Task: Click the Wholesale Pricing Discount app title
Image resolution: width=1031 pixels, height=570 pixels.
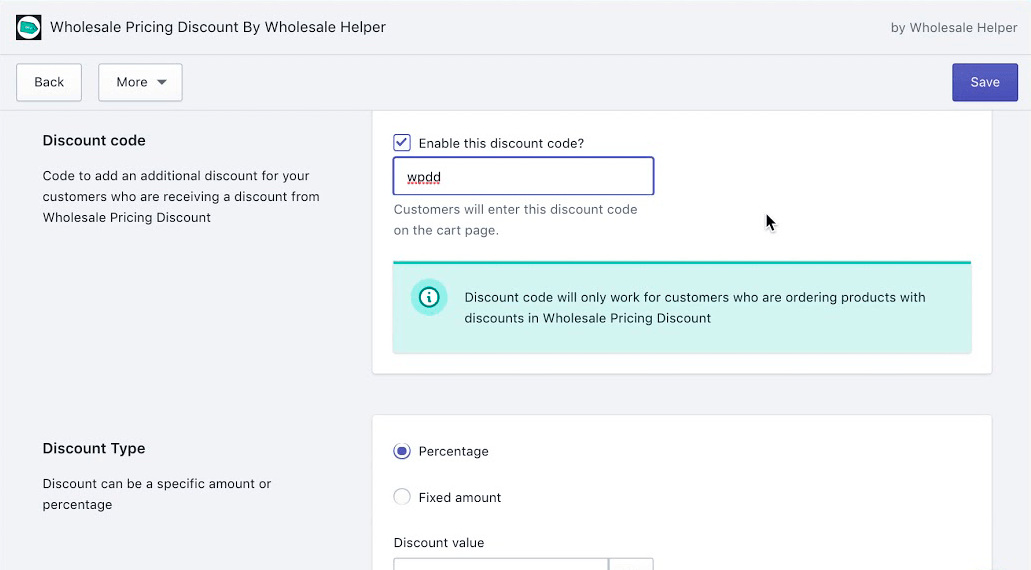Action: click(x=218, y=27)
